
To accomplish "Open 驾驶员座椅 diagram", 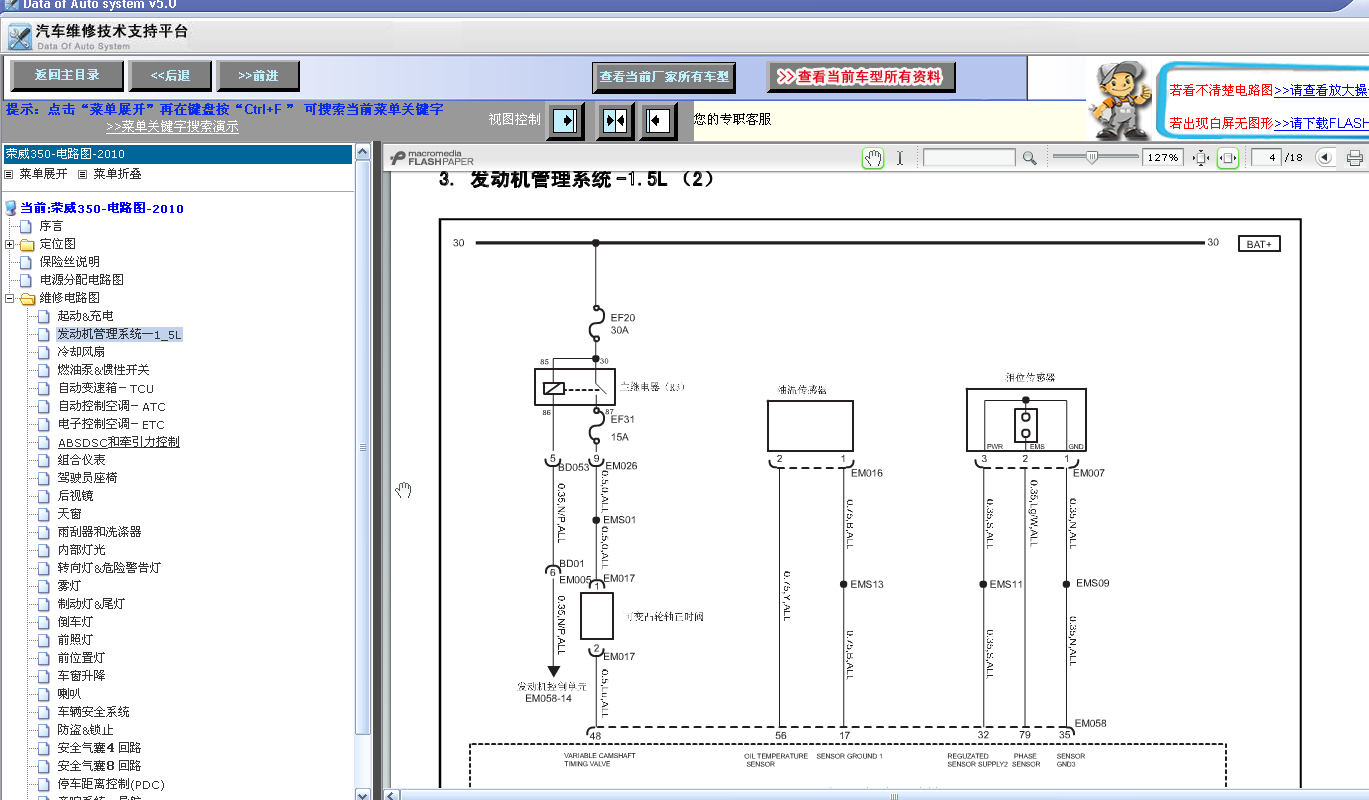I will tap(87, 478).
